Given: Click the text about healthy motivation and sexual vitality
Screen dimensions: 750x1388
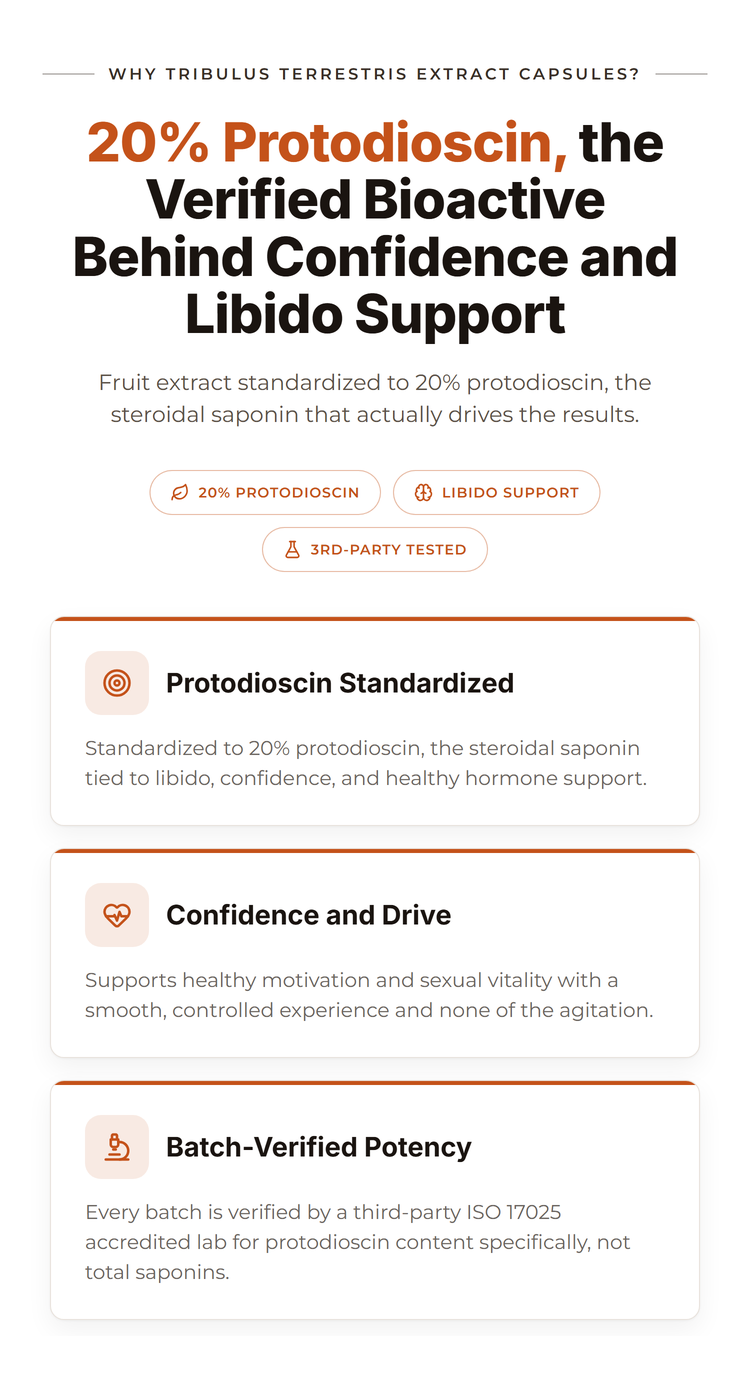Looking at the screenshot, I should [x=369, y=995].
